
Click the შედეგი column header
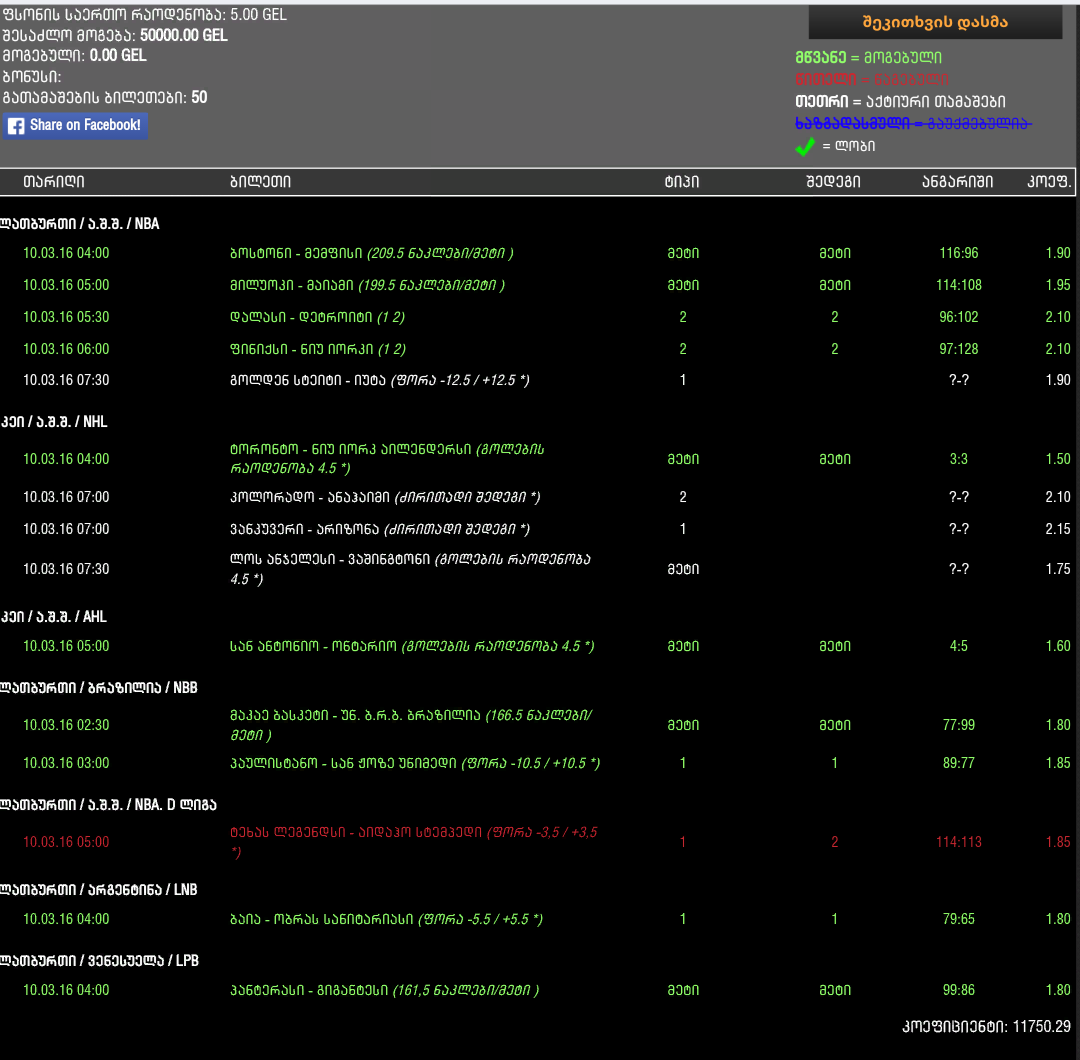[834, 182]
